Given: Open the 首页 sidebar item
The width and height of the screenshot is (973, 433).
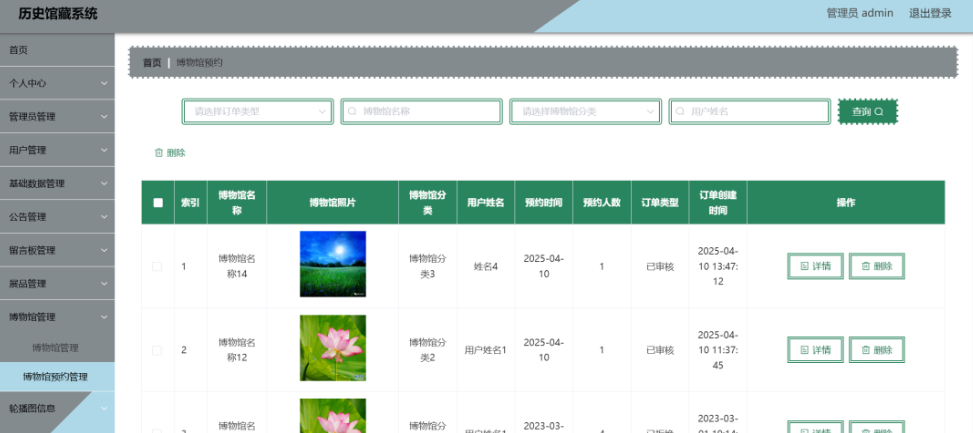Looking at the screenshot, I should pyautogui.click(x=57, y=50).
